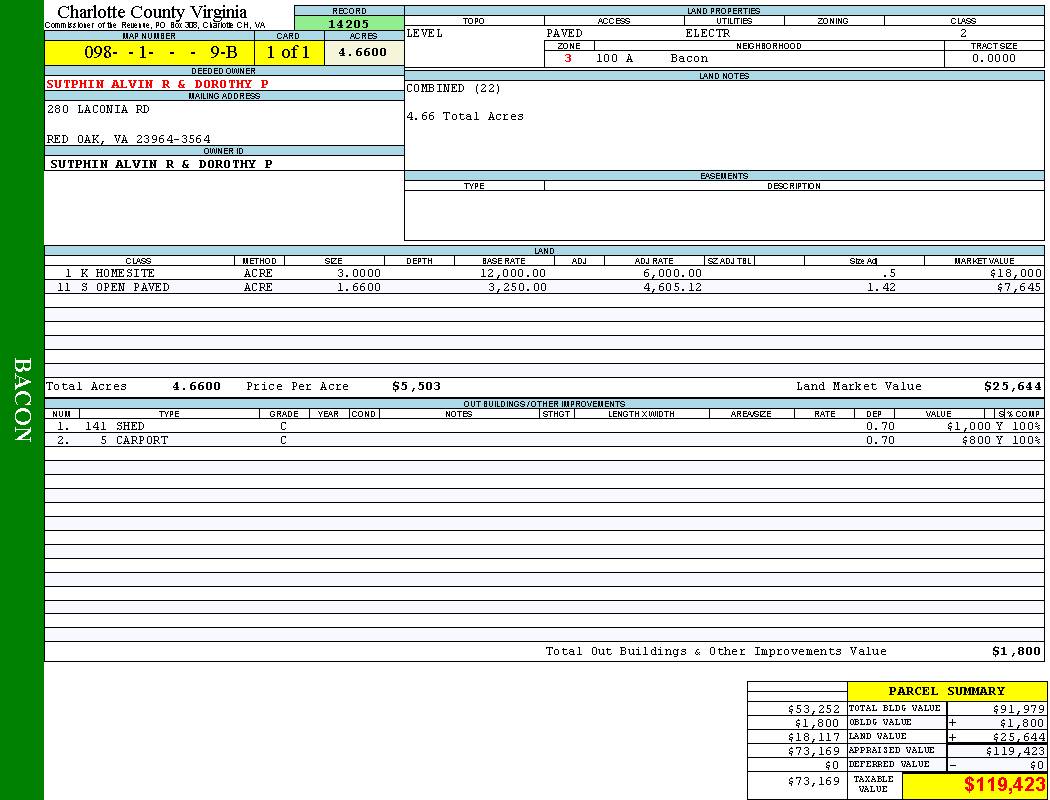This screenshot has width=1050, height=800.
Task: Select the Bacon neighborhood entry
Action: pyautogui.click(x=689, y=59)
